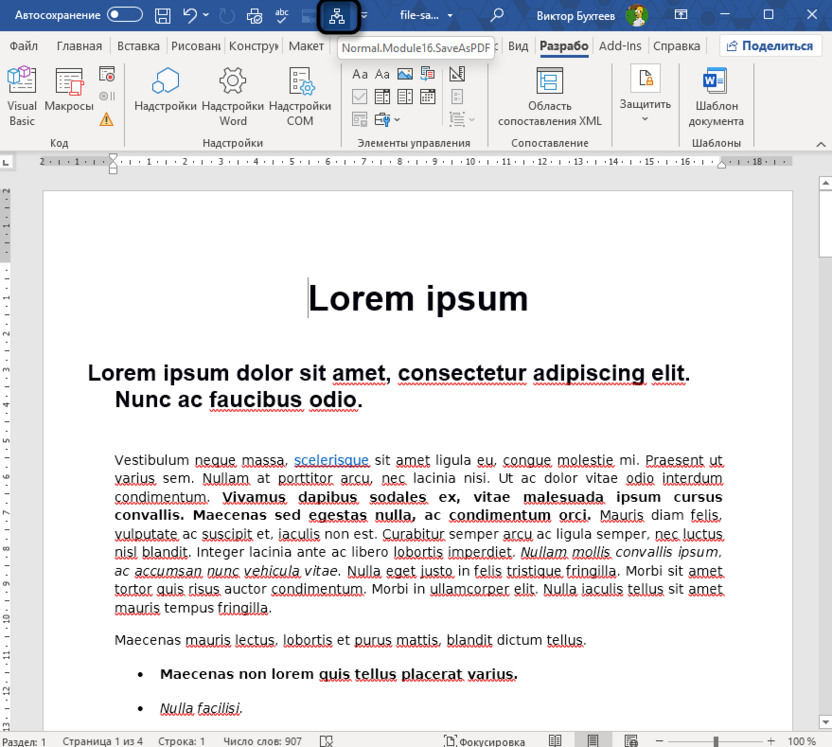Run spelling check abc icon

282,16
